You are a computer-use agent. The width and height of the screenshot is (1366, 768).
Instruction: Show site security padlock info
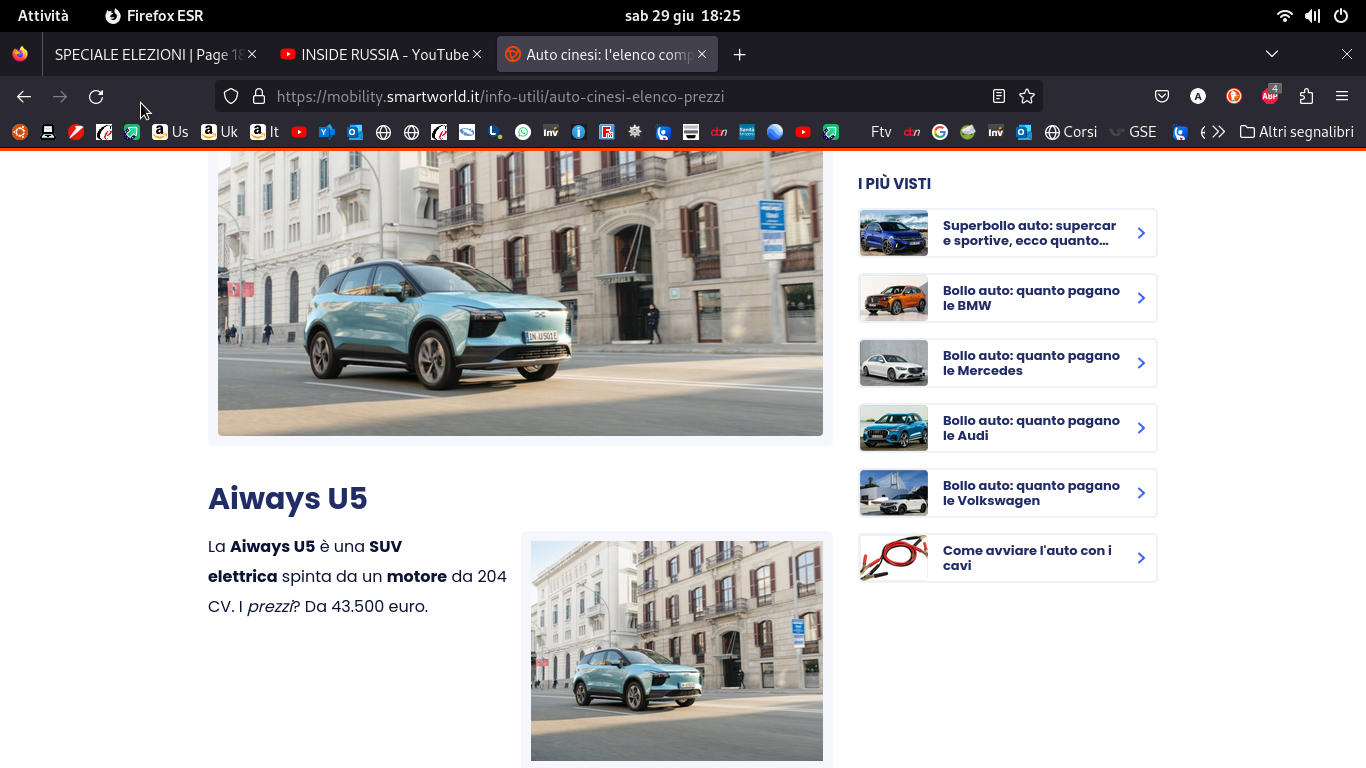coord(259,96)
